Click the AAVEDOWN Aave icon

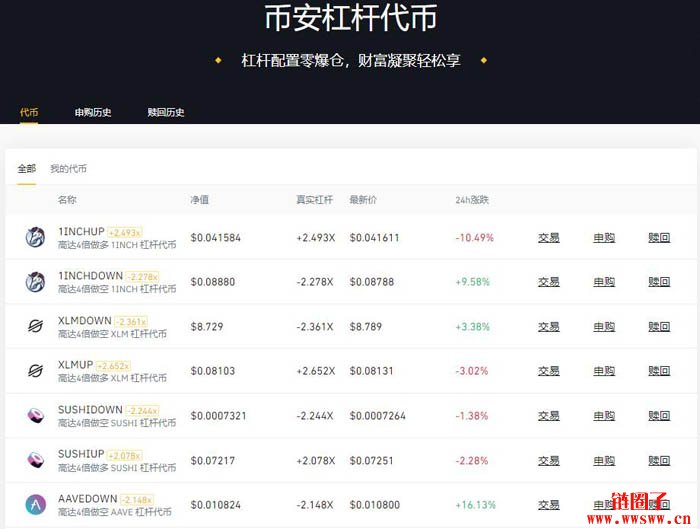[35, 504]
